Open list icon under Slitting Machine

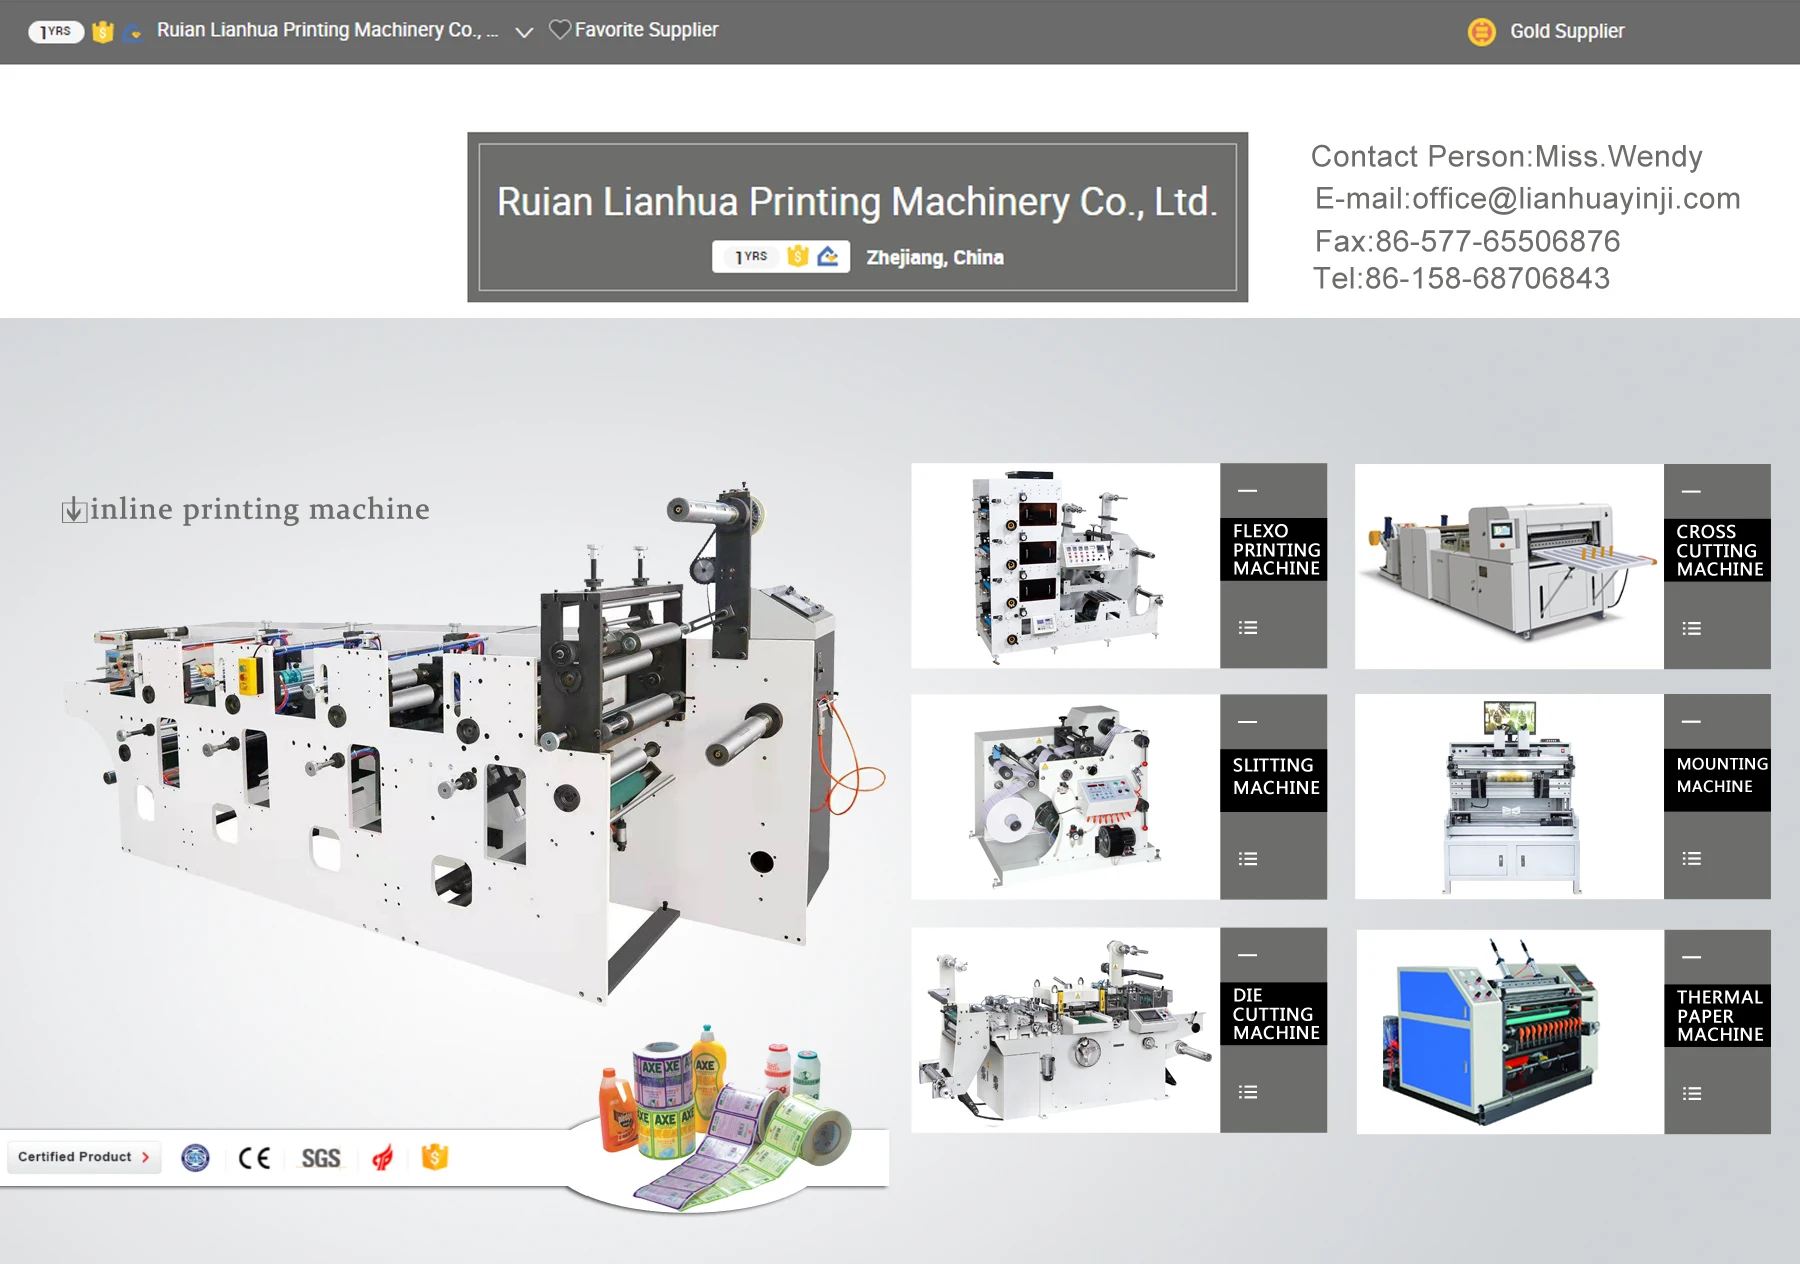[x=1247, y=859]
